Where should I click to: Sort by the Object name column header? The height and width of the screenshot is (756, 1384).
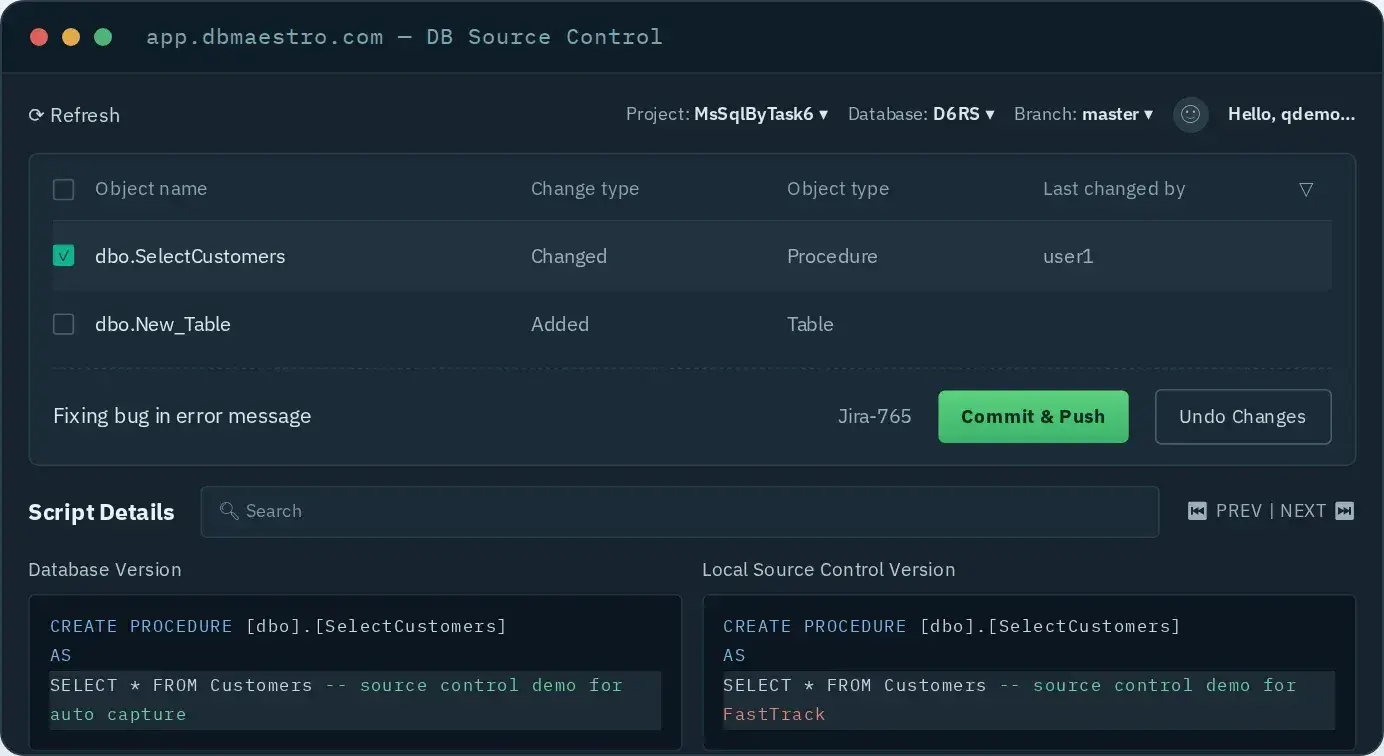[151, 189]
